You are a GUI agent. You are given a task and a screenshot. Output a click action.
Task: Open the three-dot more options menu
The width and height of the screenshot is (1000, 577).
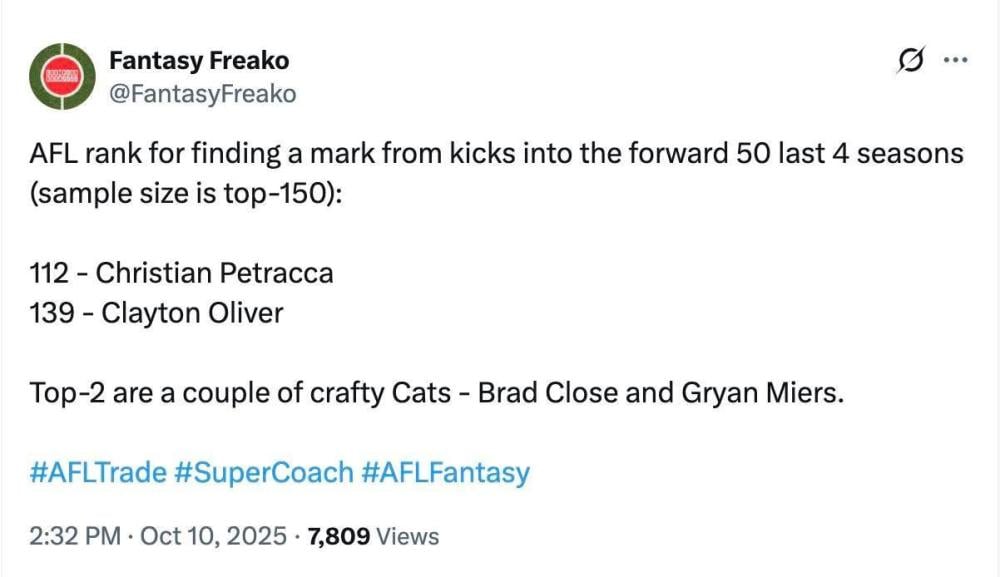tap(955, 60)
